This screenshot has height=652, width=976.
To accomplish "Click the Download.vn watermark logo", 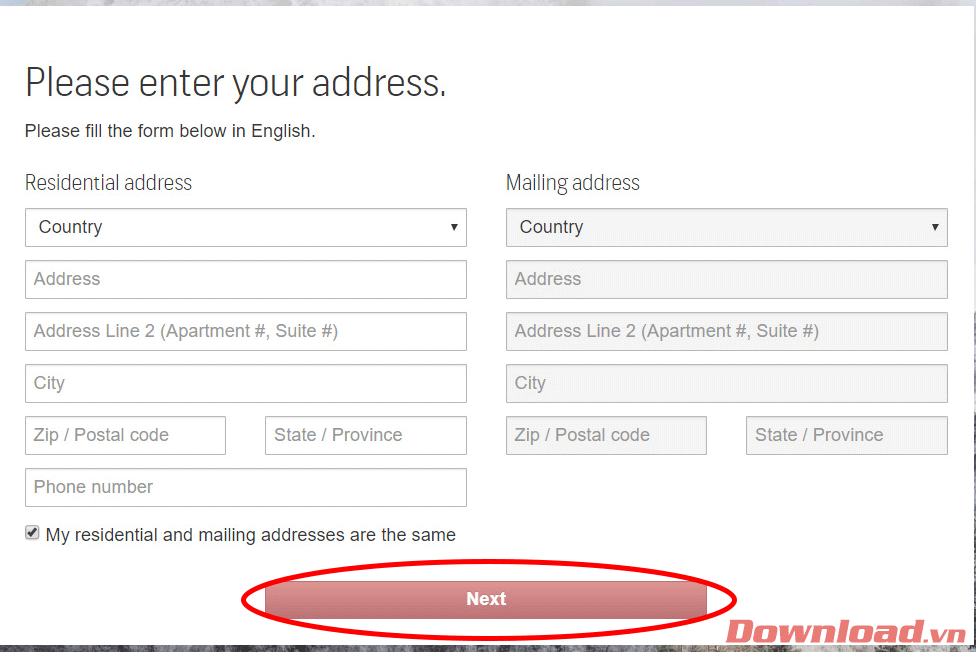I will 845,631.
